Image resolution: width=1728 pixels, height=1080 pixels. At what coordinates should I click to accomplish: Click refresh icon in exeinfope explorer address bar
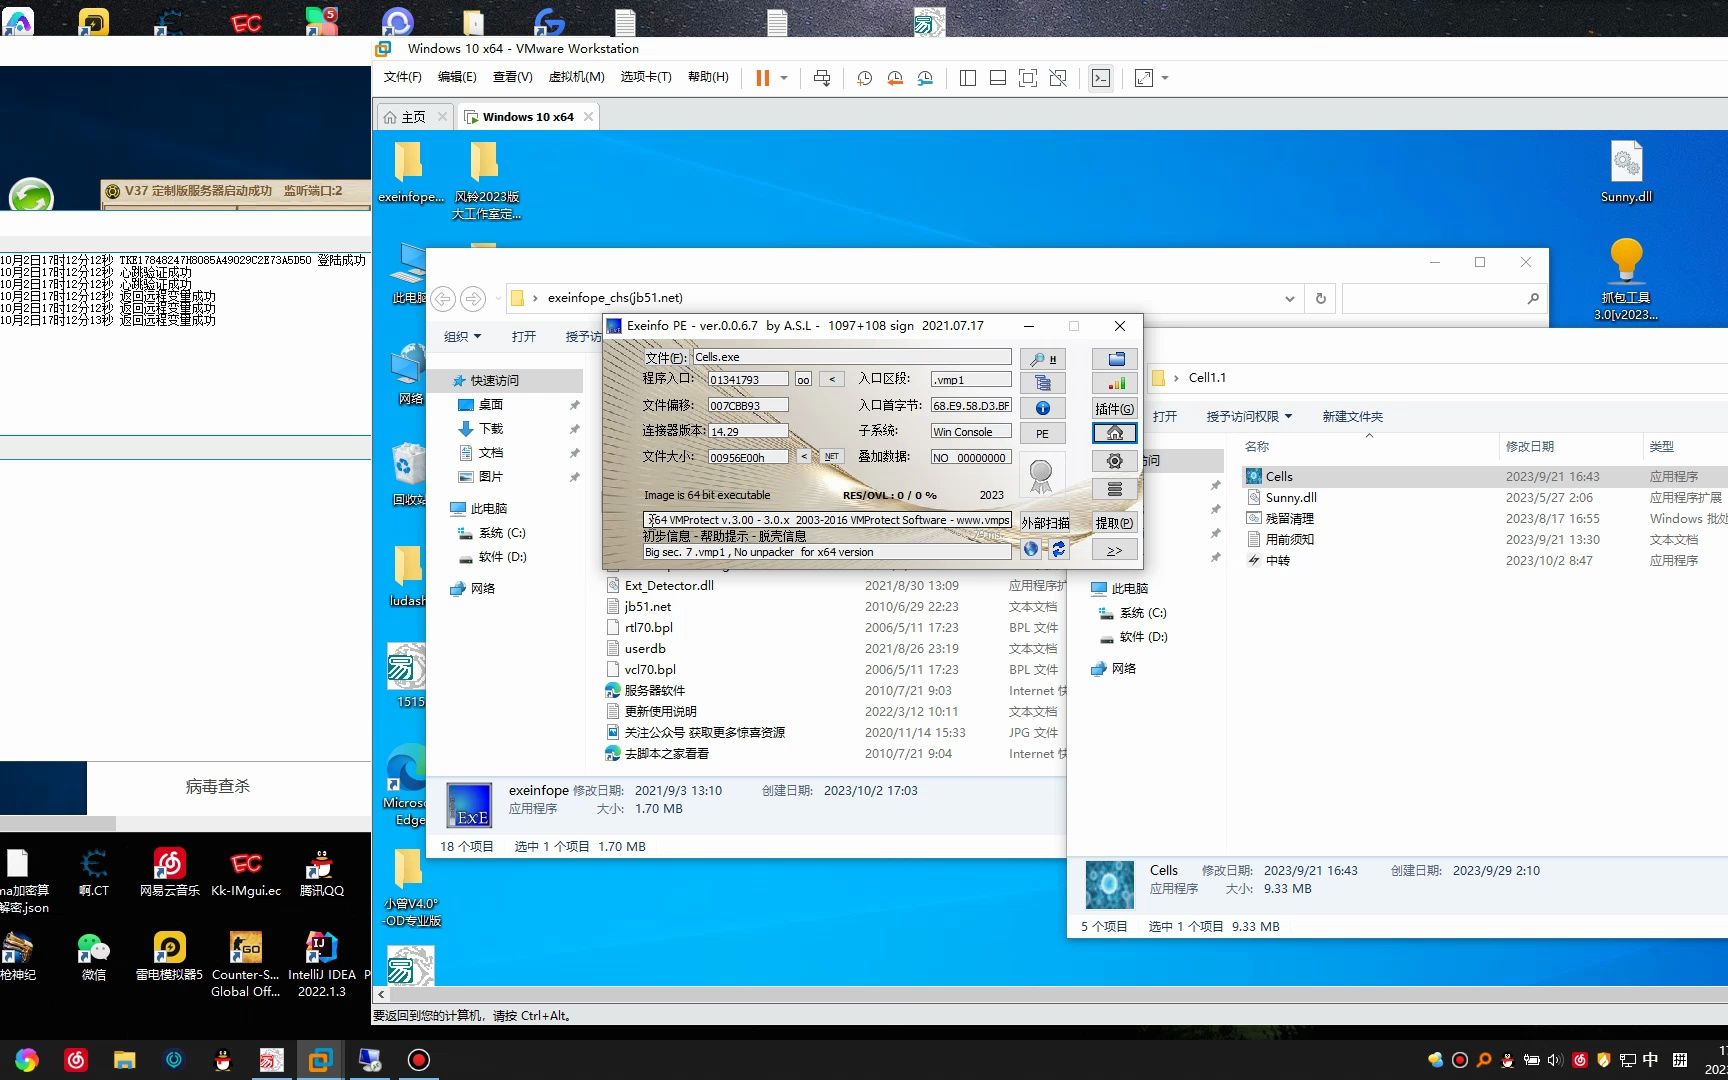click(x=1320, y=298)
